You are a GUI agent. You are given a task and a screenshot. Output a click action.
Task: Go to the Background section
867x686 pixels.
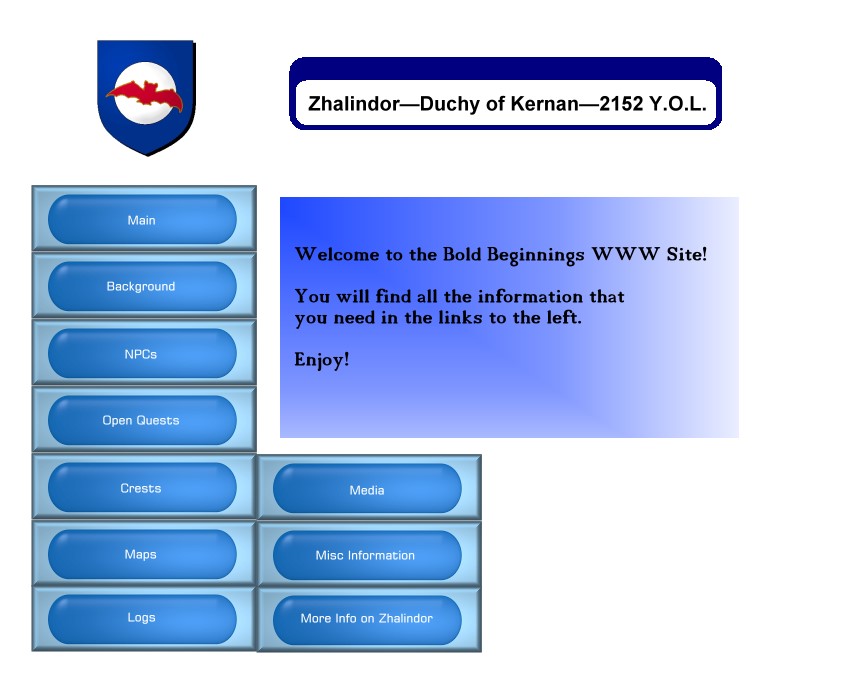142,287
